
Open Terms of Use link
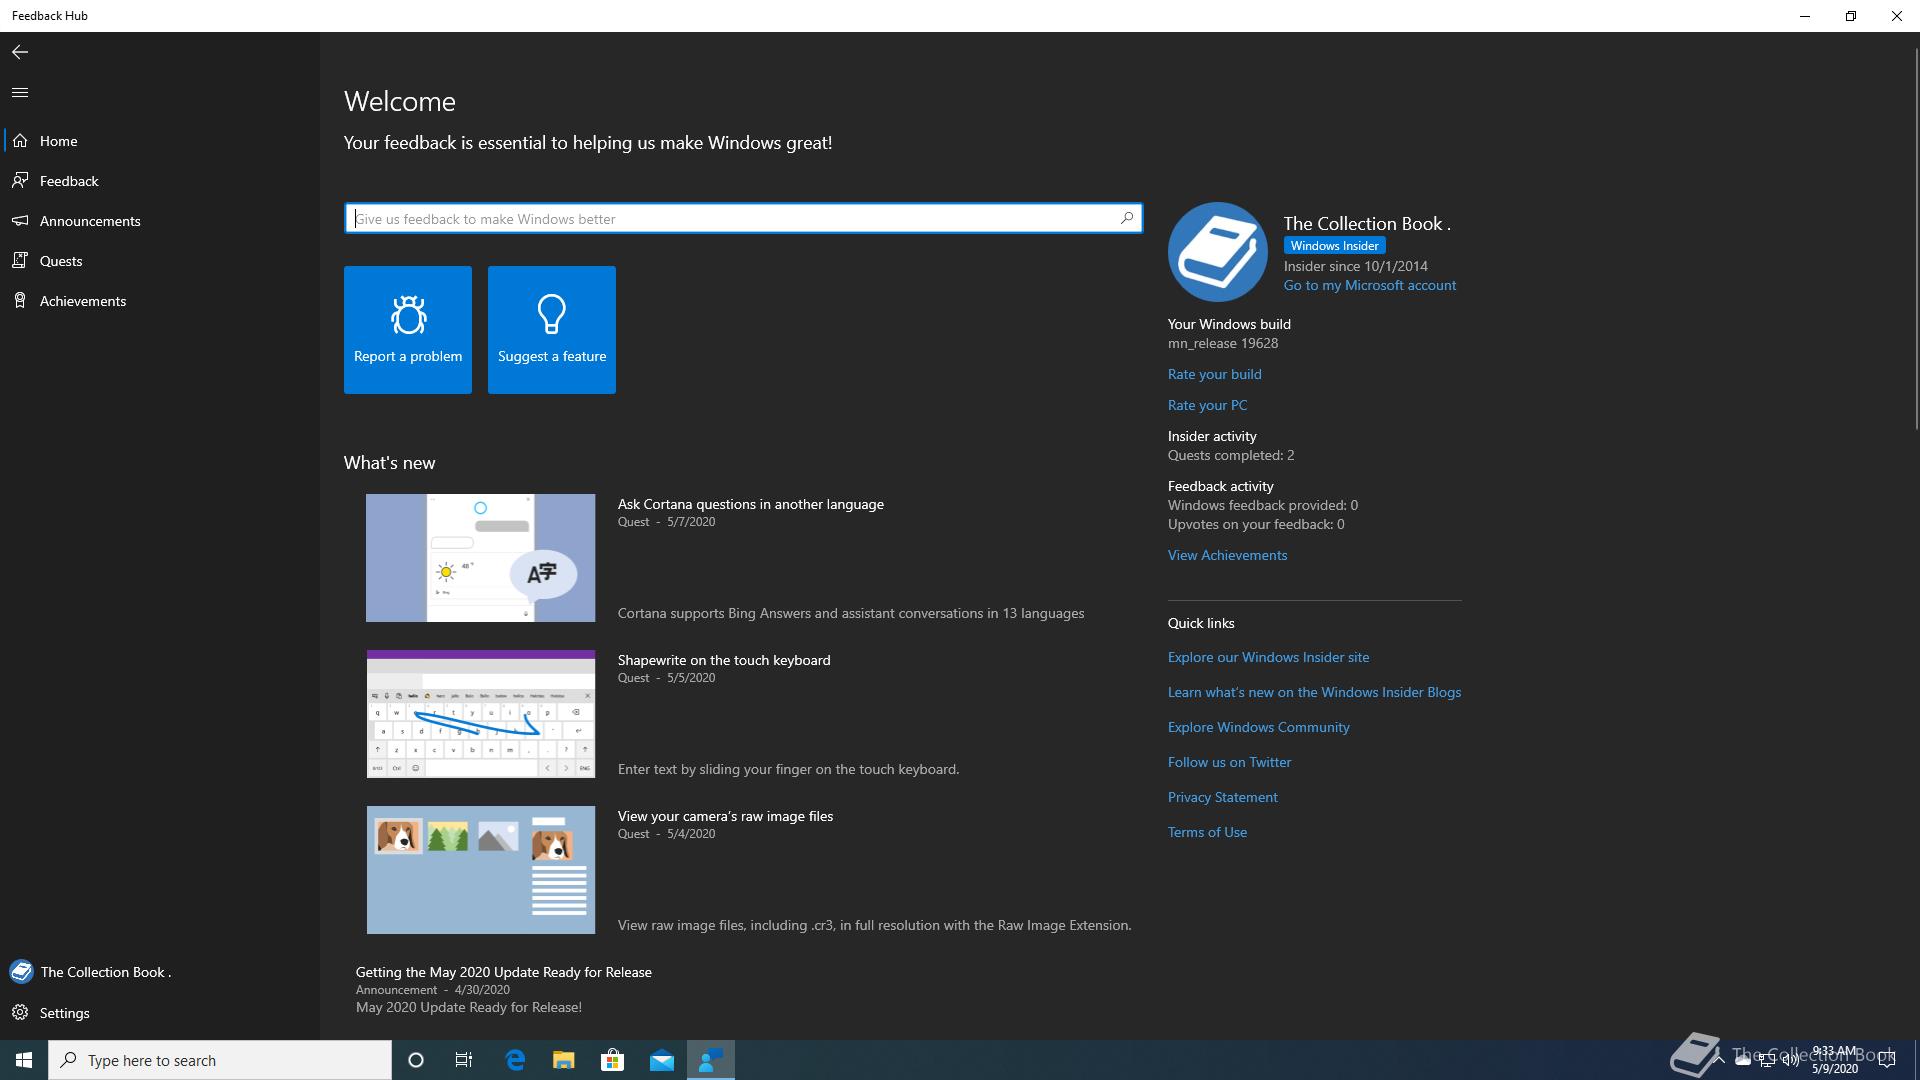pos(1207,832)
